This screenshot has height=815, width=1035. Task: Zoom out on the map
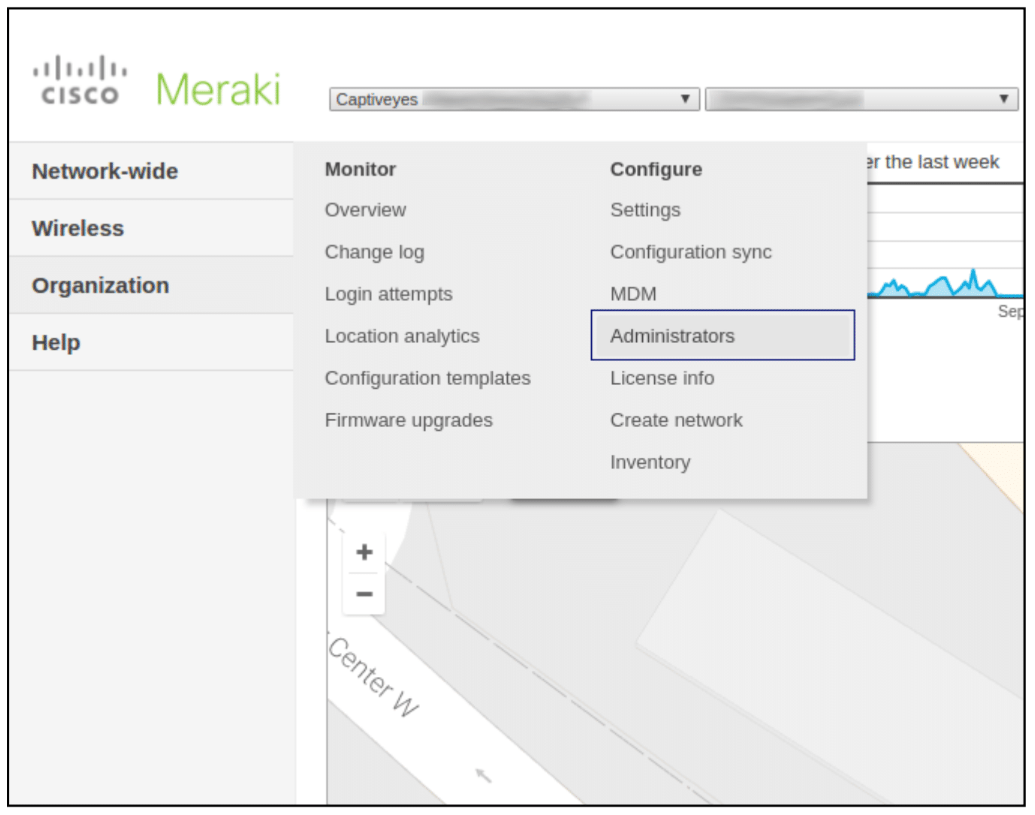362,592
